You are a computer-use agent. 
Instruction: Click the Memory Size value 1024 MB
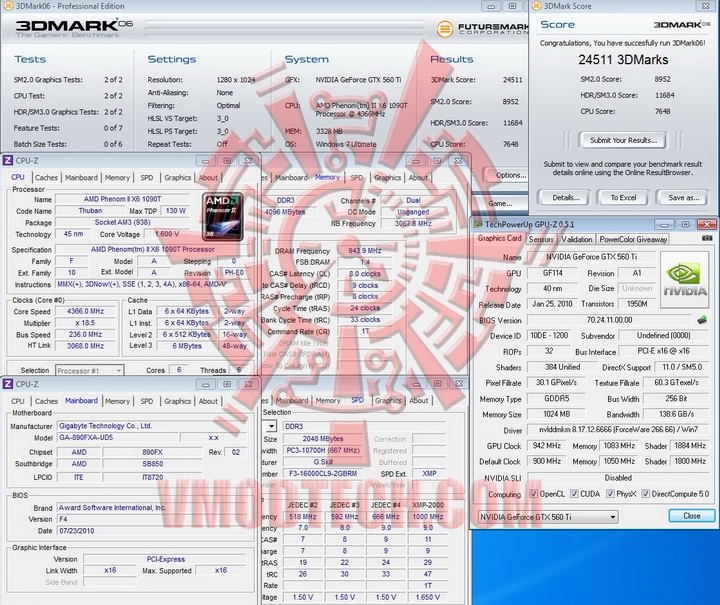pyautogui.click(x=556, y=414)
